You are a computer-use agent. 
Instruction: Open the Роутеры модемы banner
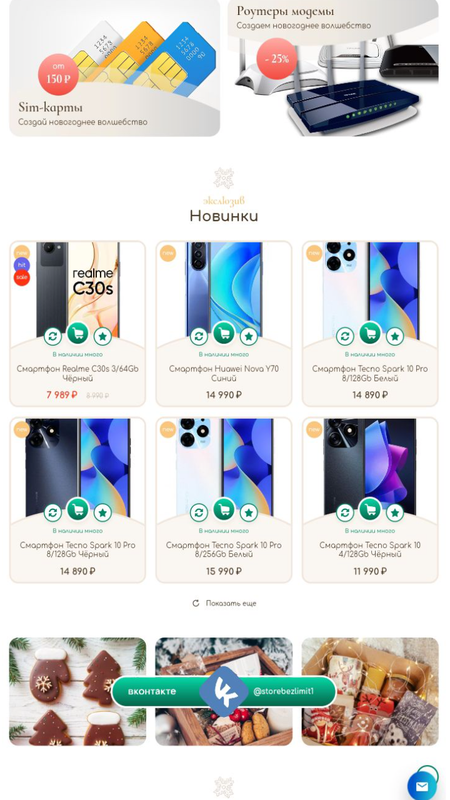[x=333, y=68]
